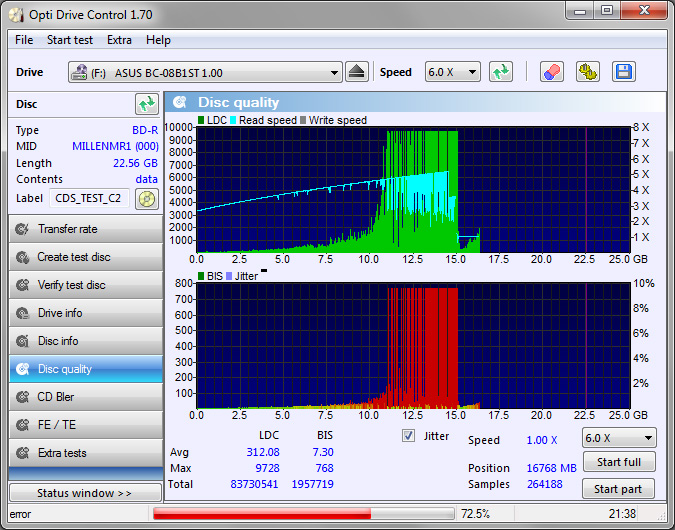Refresh disc info in Disc panel

coord(147,104)
